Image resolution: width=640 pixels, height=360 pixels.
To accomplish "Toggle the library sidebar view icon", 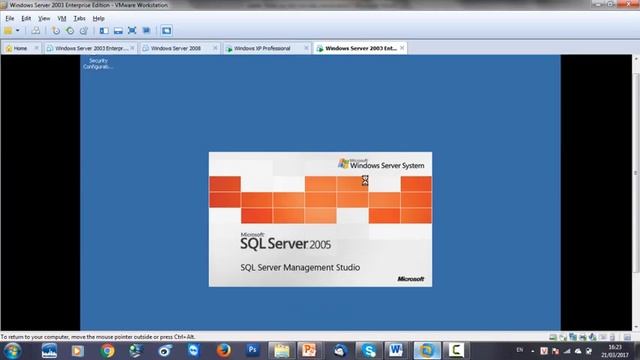I will click(x=104, y=31).
